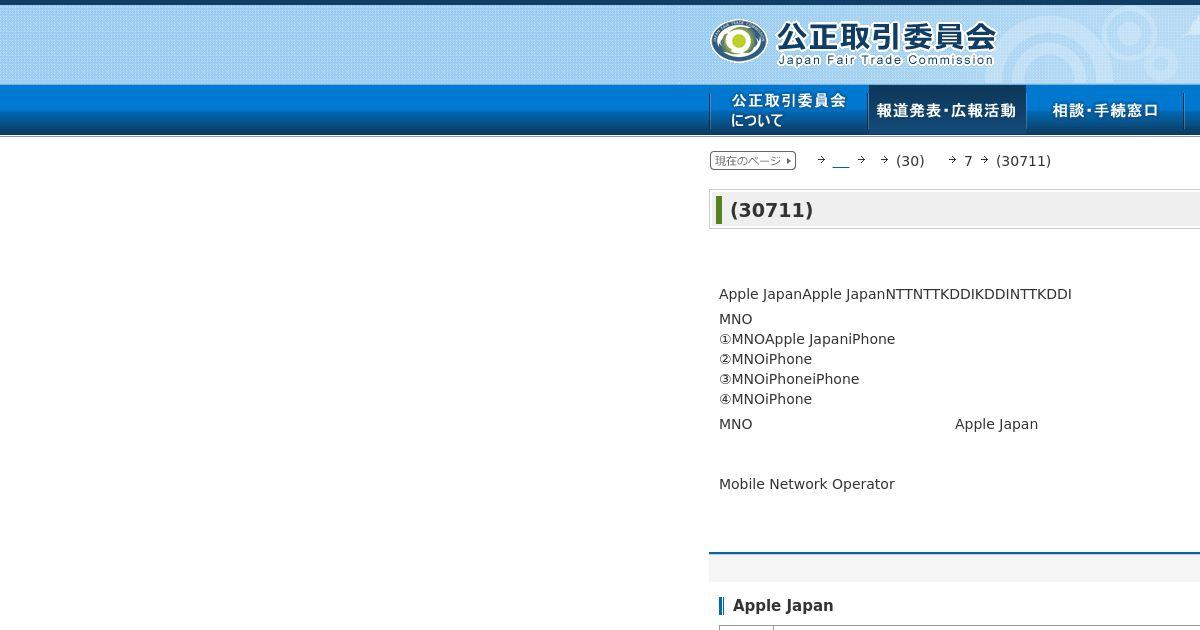Open the 相談・手続窓口 menu

point(1105,110)
